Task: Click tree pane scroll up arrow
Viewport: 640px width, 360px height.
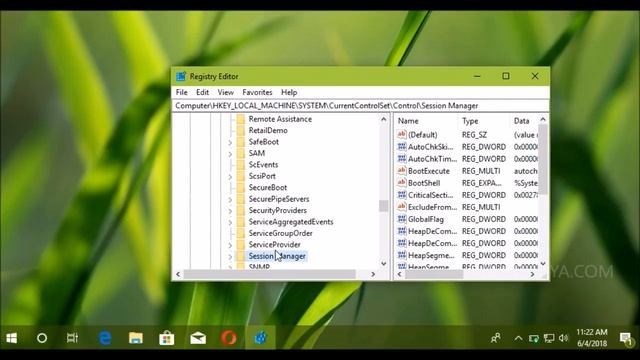Action: tap(384, 119)
